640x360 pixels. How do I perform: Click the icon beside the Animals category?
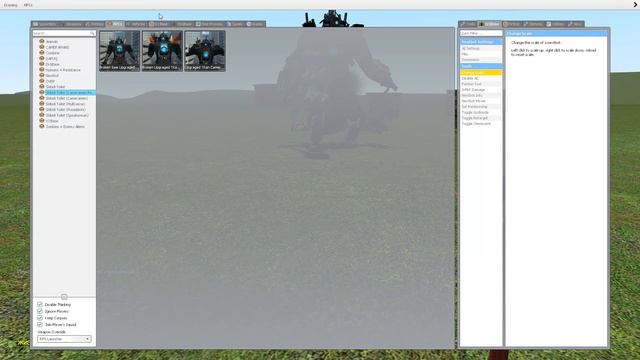pyautogui.click(x=42, y=41)
